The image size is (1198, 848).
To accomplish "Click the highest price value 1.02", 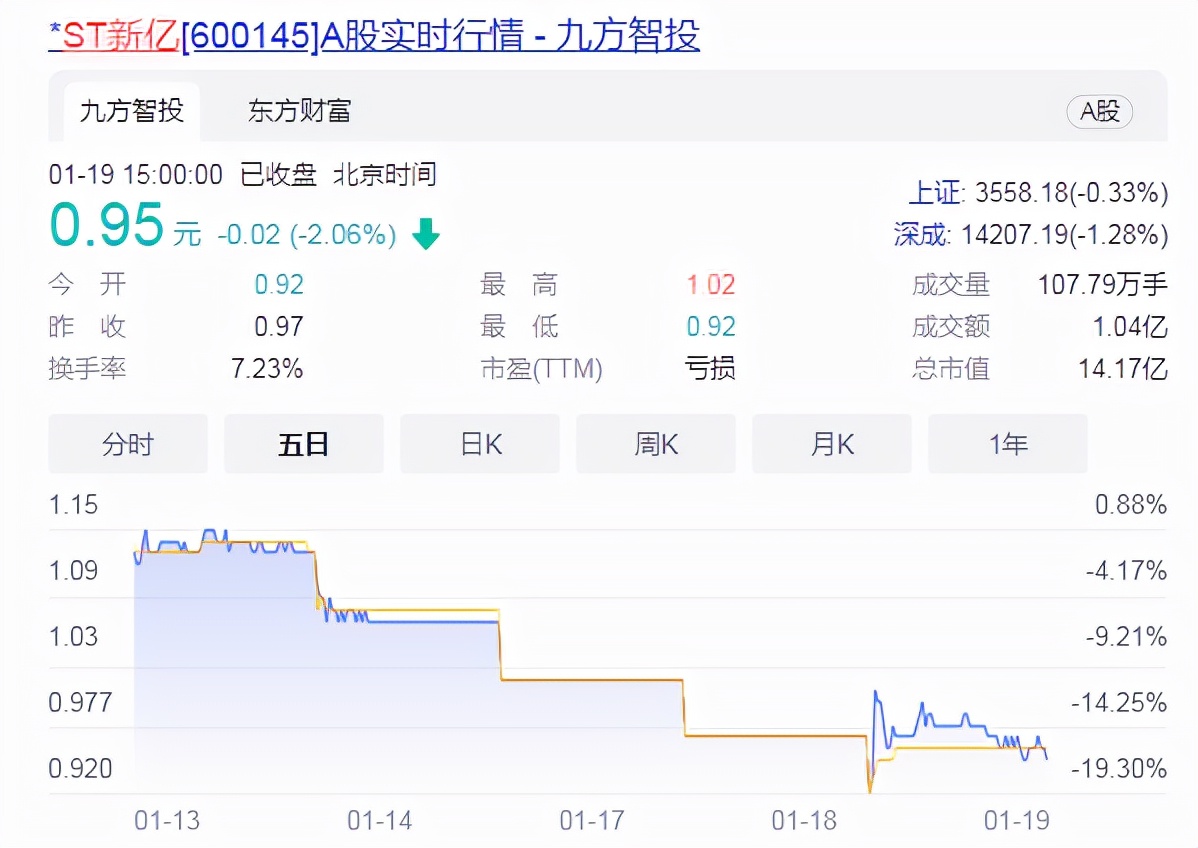I will (710, 285).
